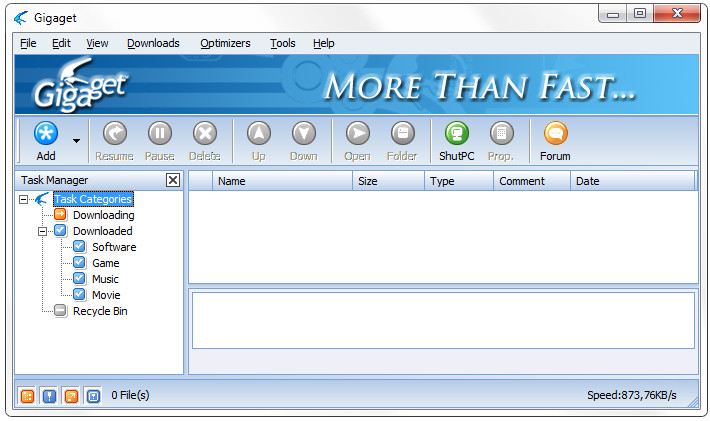Click the first orange grid status bar icon

point(28,396)
